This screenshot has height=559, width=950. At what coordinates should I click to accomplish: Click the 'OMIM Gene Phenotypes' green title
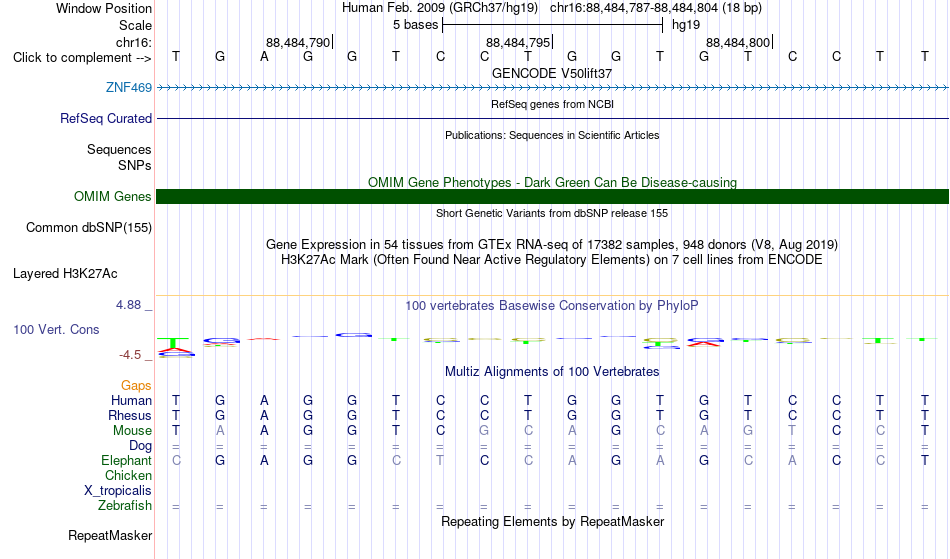click(x=553, y=182)
